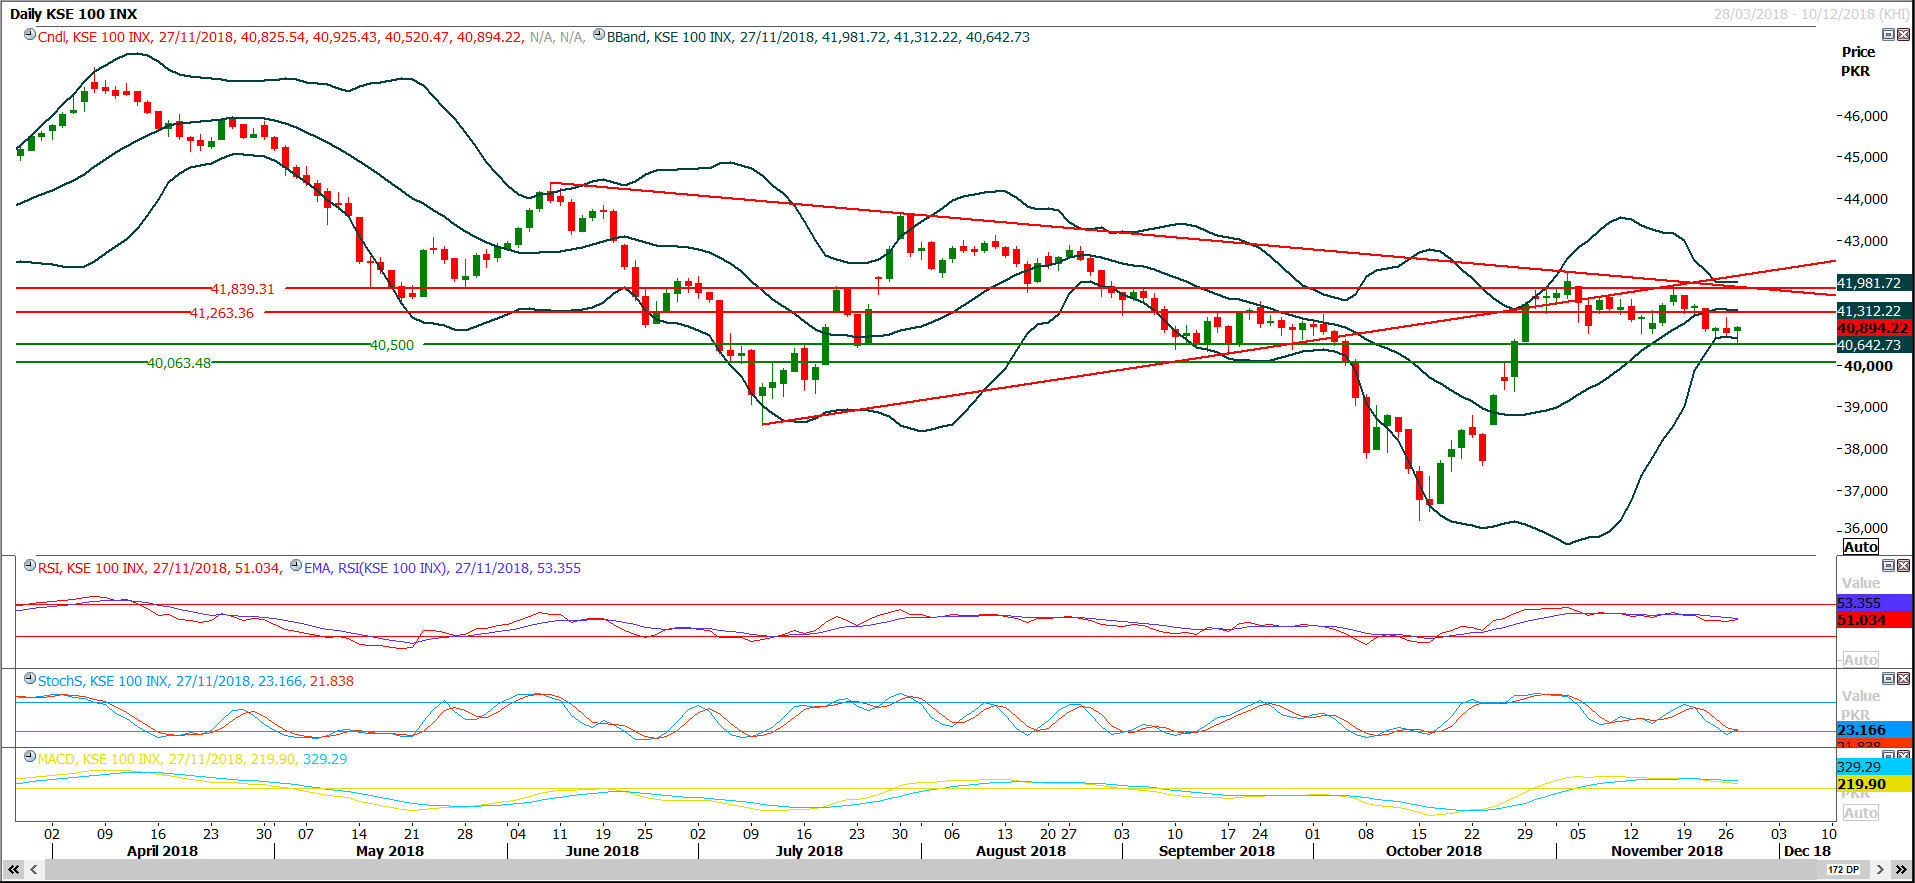This screenshot has height=883, width=1915.
Task: Step chart back with single-left arrow
Action: [34, 870]
